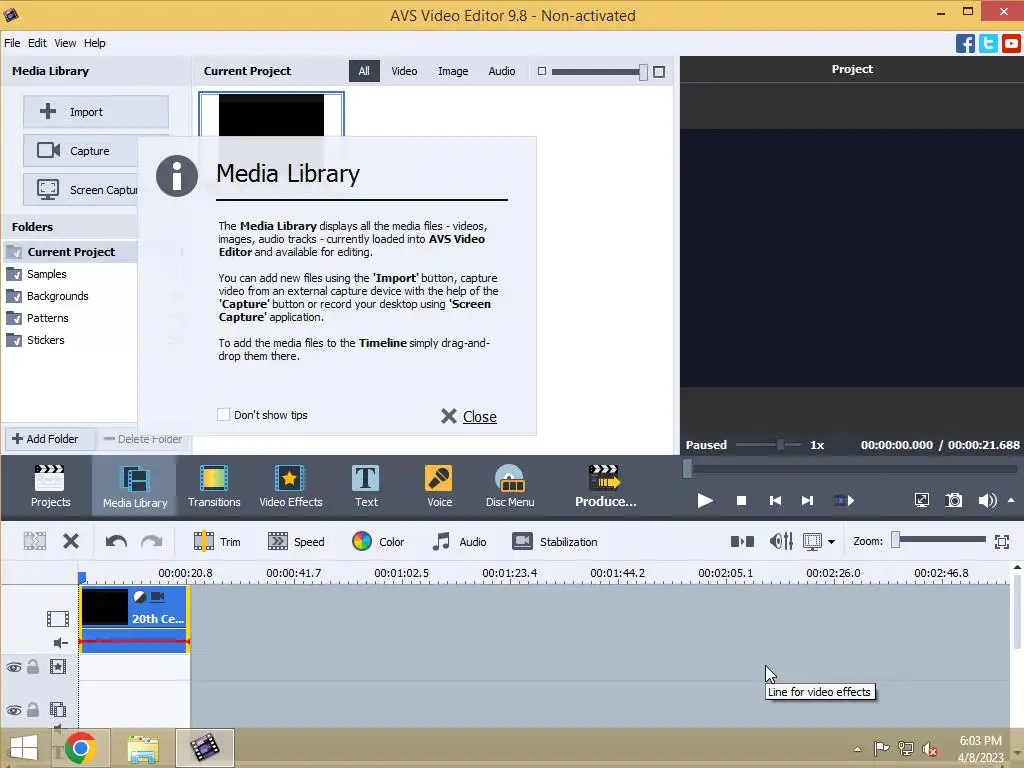Image resolution: width=1024 pixels, height=768 pixels.
Task: Click the Add Folder button
Action: point(50,439)
